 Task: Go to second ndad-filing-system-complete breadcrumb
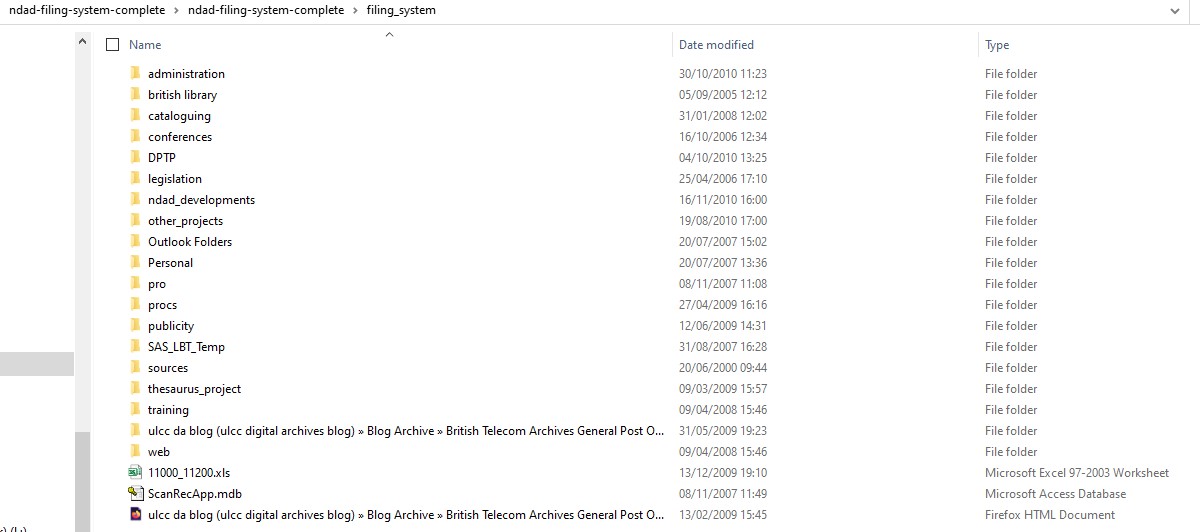pyautogui.click(x=265, y=10)
